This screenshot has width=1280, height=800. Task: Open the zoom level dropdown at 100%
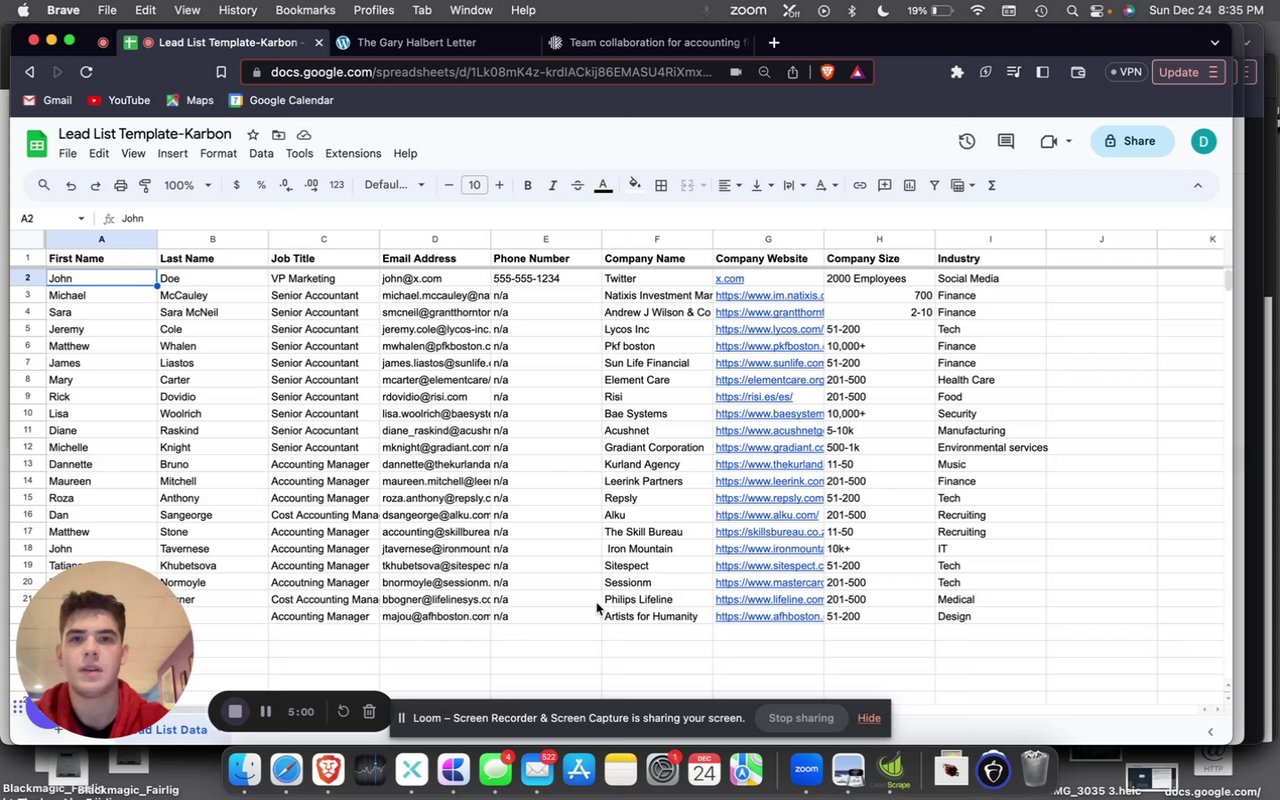pyautogui.click(x=188, y=185)
